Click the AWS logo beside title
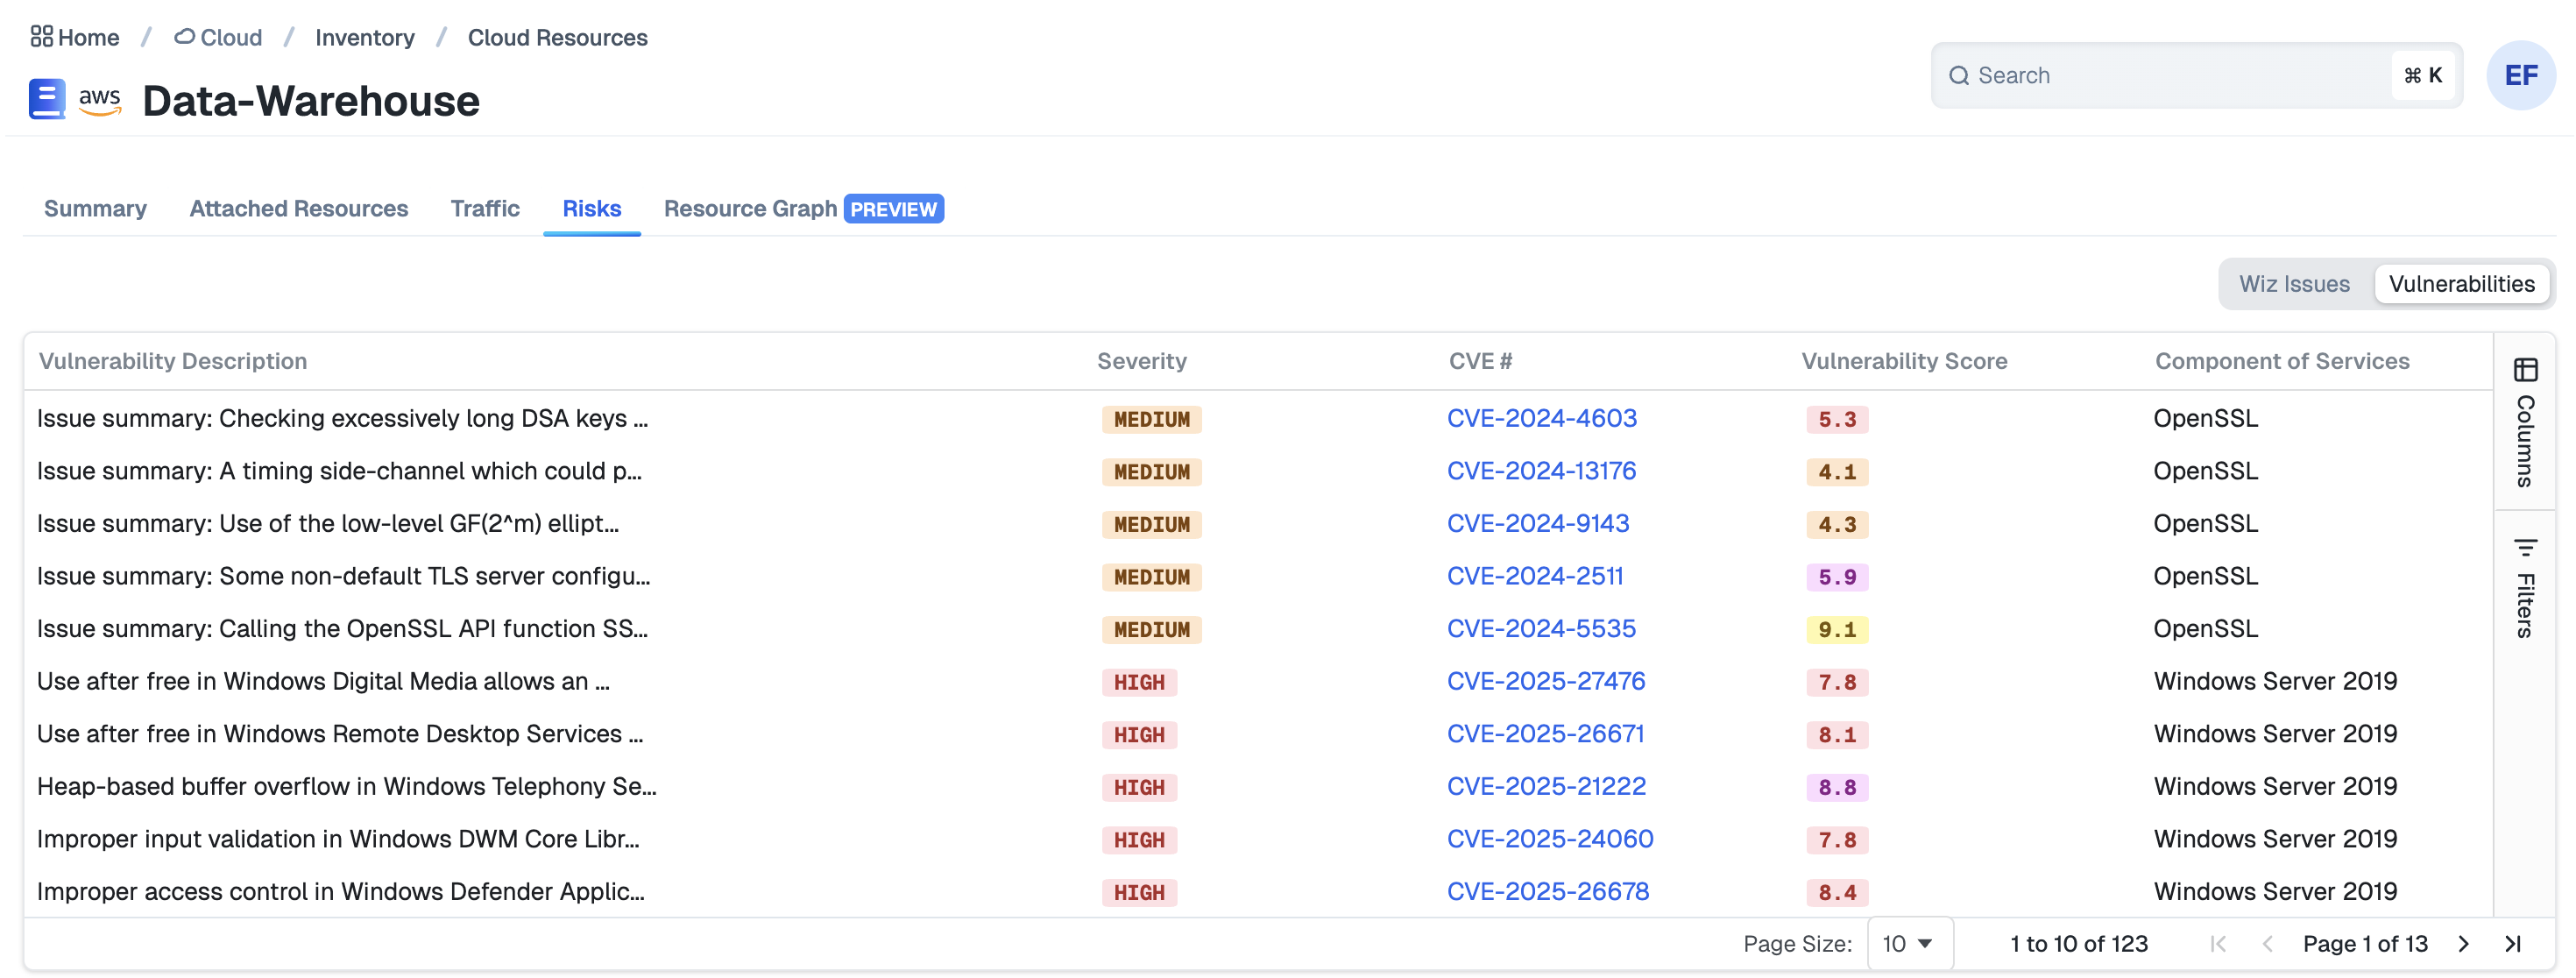Image resolution: width=2576 pixels, height=978 pixels. pos(100,100)
